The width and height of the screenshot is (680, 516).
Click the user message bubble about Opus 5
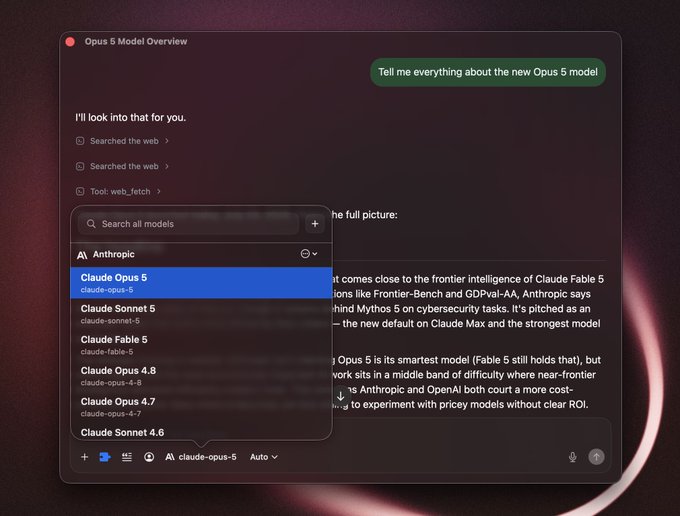[x=488, y=72]
